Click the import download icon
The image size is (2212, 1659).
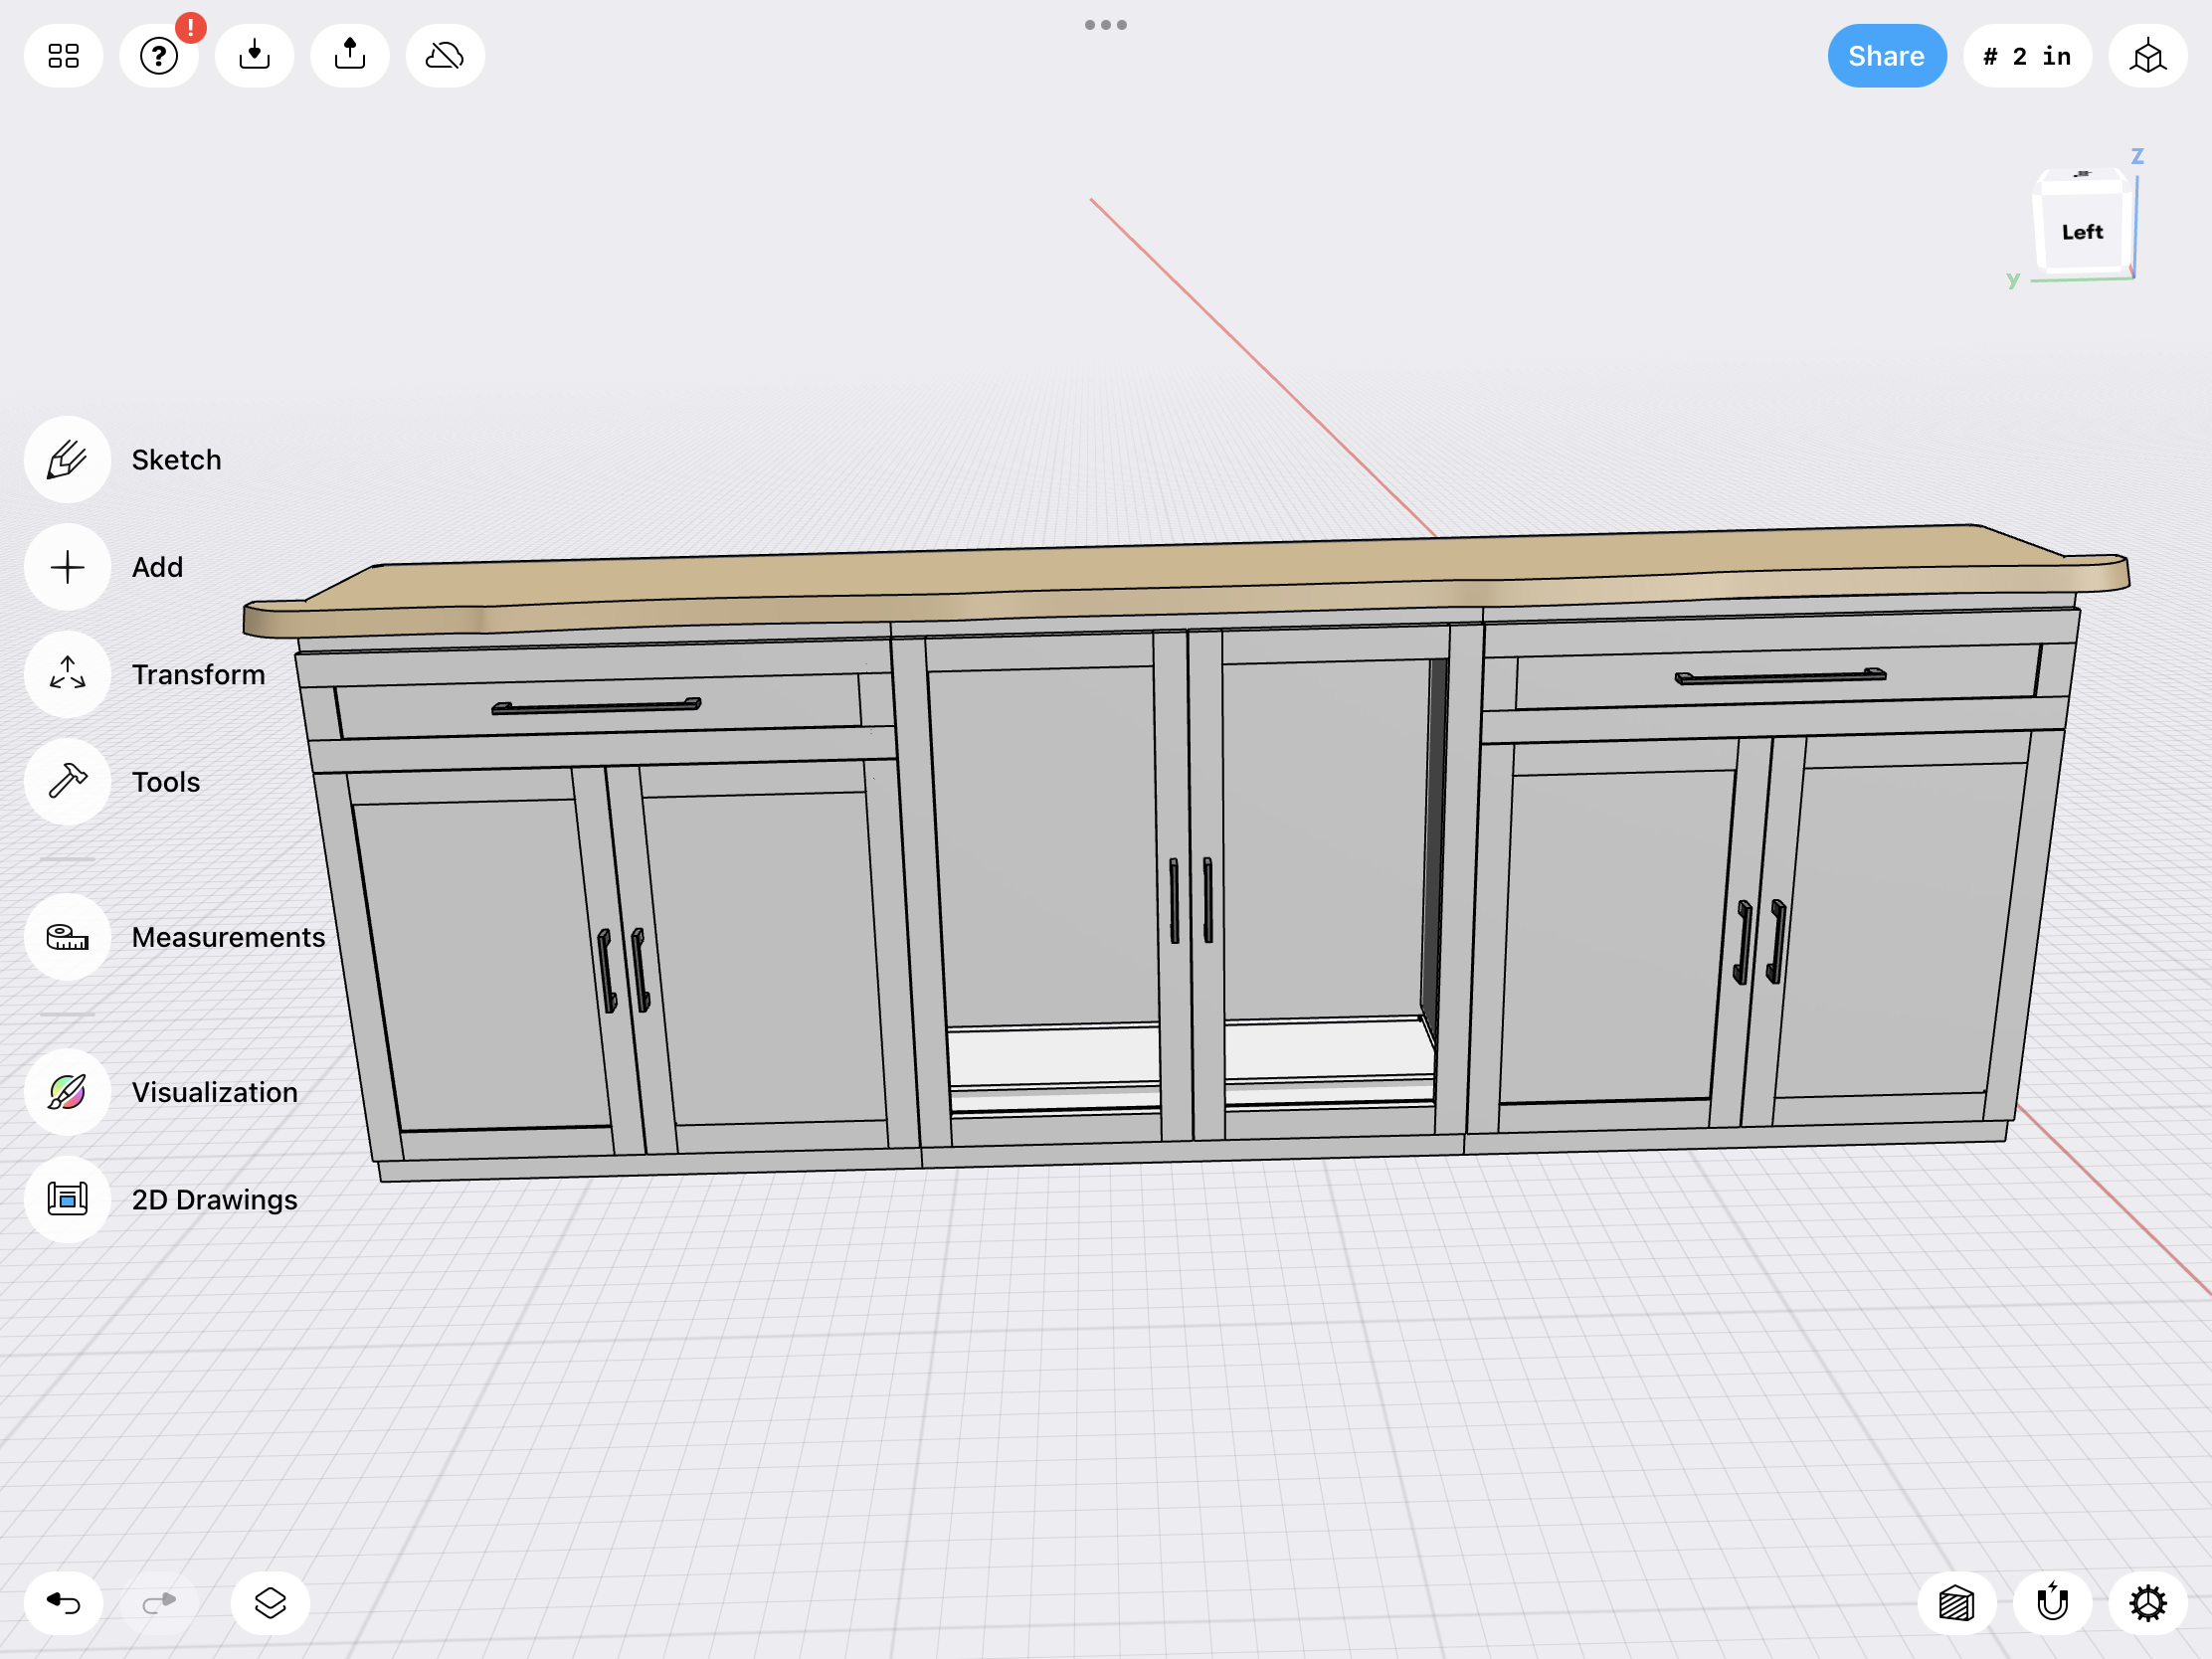pos(254,56)
